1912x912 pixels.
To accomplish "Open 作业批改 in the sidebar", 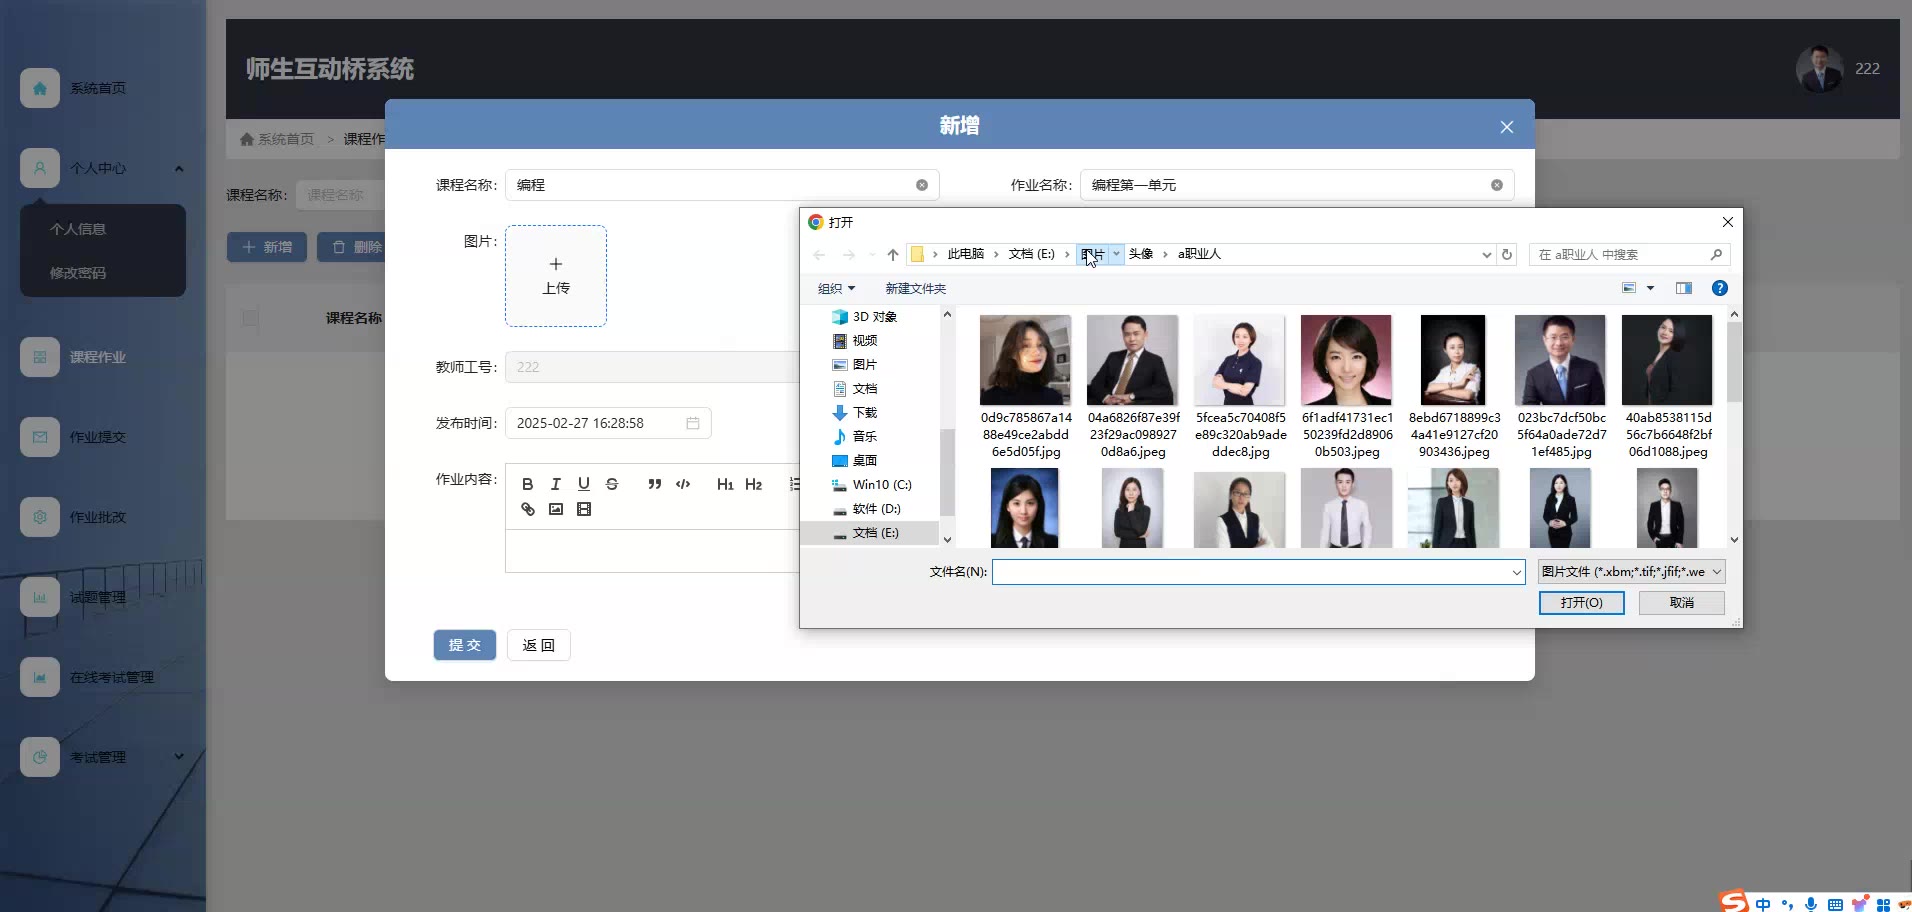I will (x=98, y=517).
